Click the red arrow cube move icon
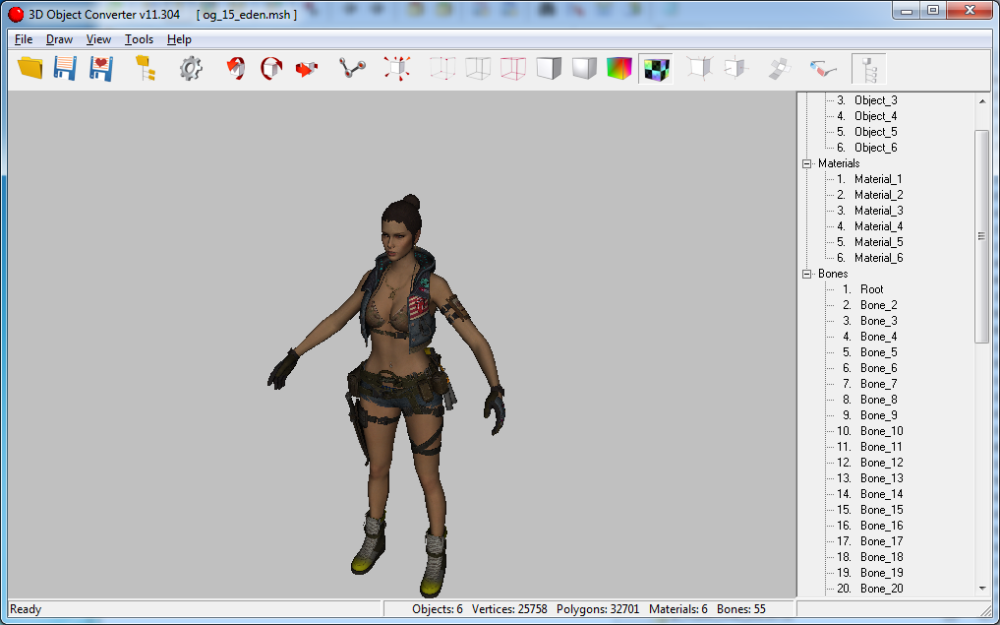1000x625 pixels. click(306, 68)
